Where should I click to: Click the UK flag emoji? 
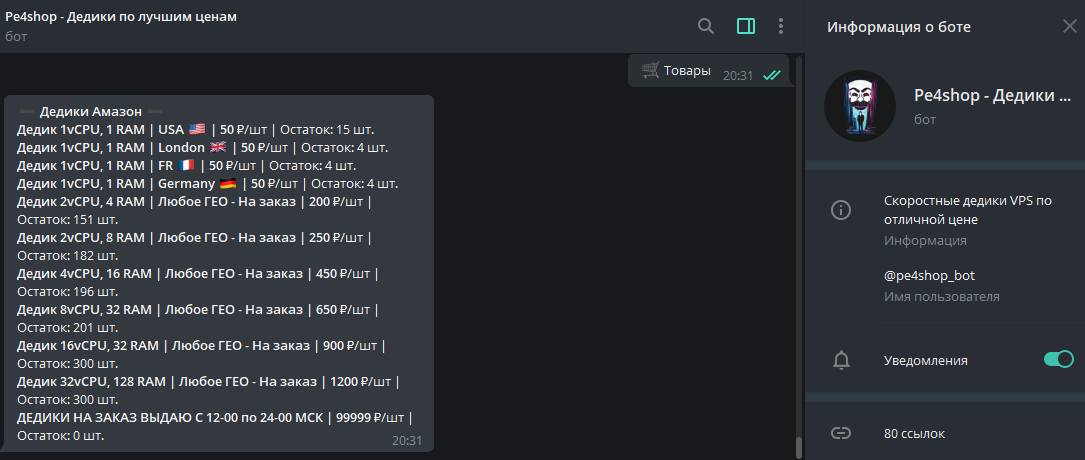[x=218, y=147]
